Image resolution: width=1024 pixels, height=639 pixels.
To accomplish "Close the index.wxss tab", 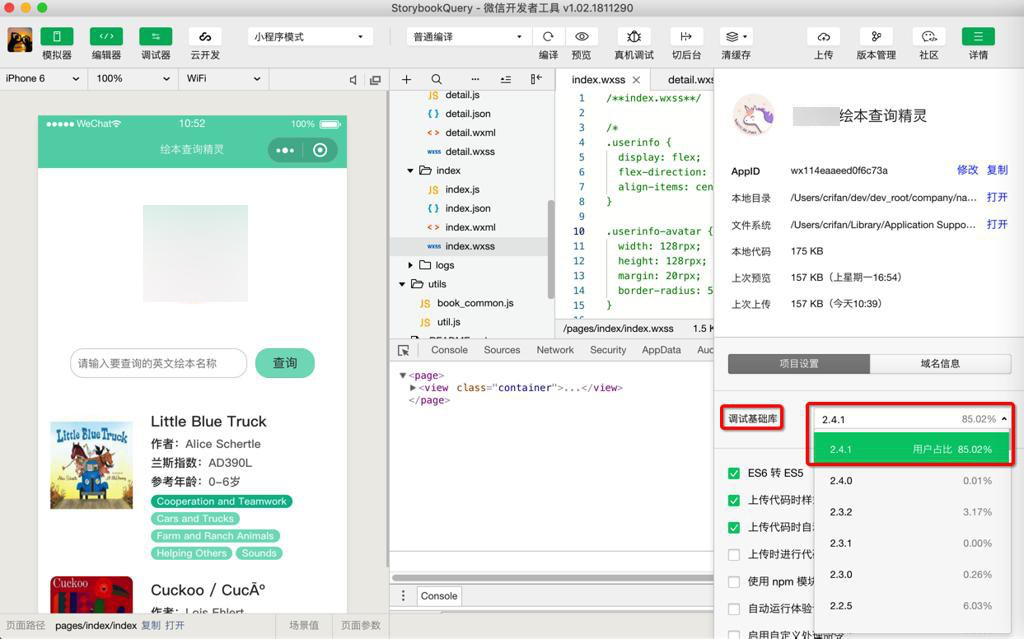I will (x=636, y=80).
